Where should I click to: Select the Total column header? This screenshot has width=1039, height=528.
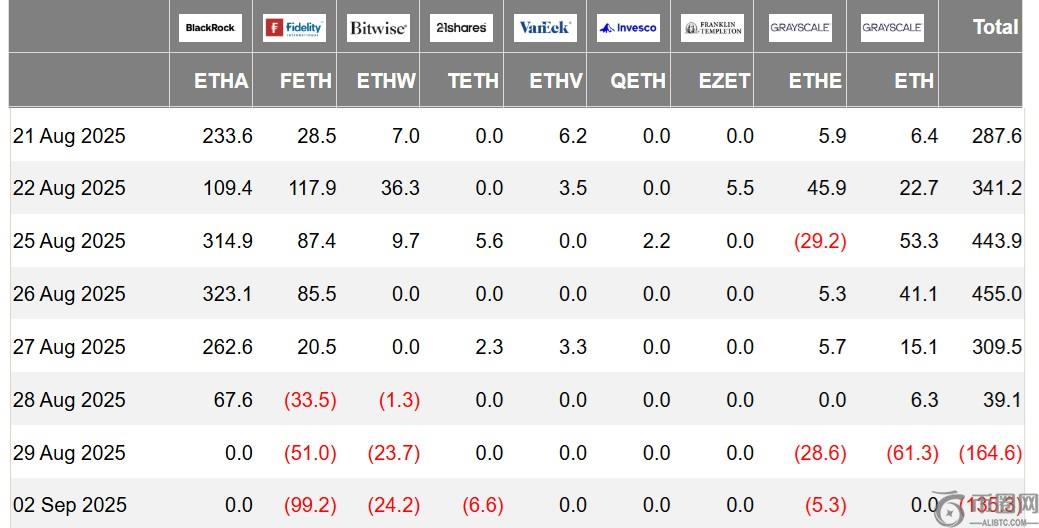tap(995, 27)
